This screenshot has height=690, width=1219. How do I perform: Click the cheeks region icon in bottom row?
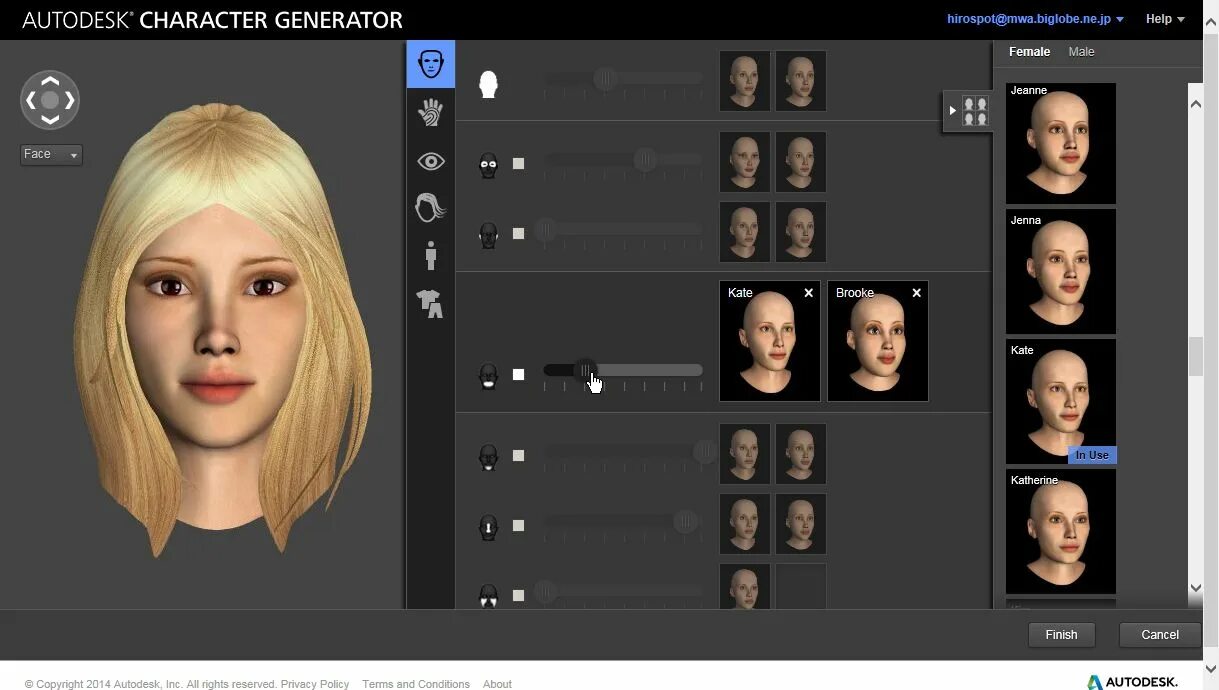[x=488, y=597]
